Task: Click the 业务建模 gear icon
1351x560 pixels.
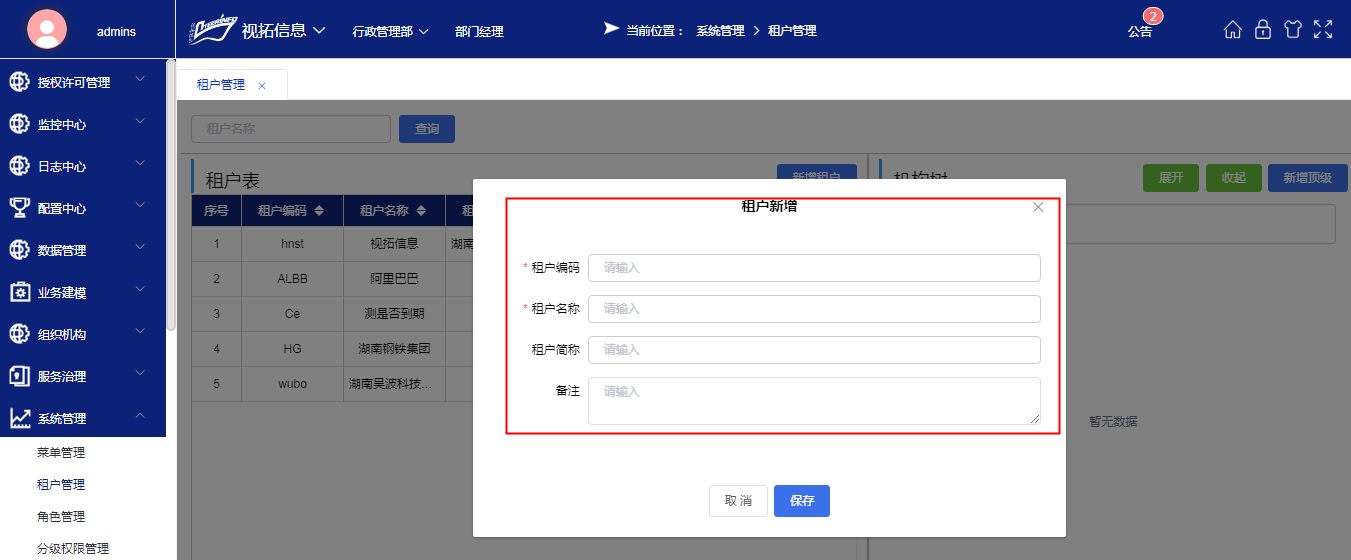Action: coord(20,292)
